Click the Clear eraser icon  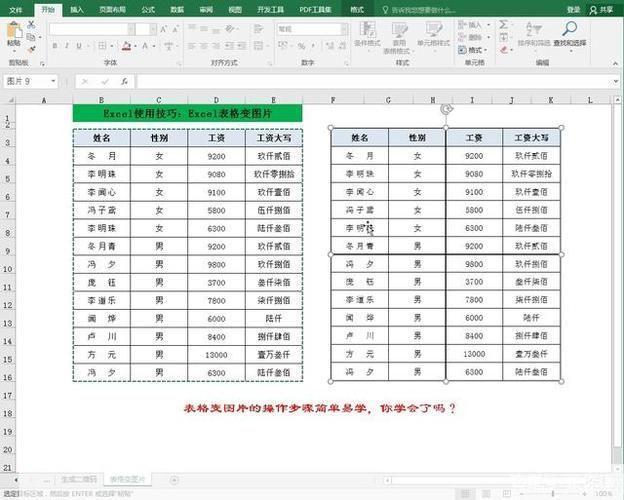pyautogui.click(x=503, y=49)
